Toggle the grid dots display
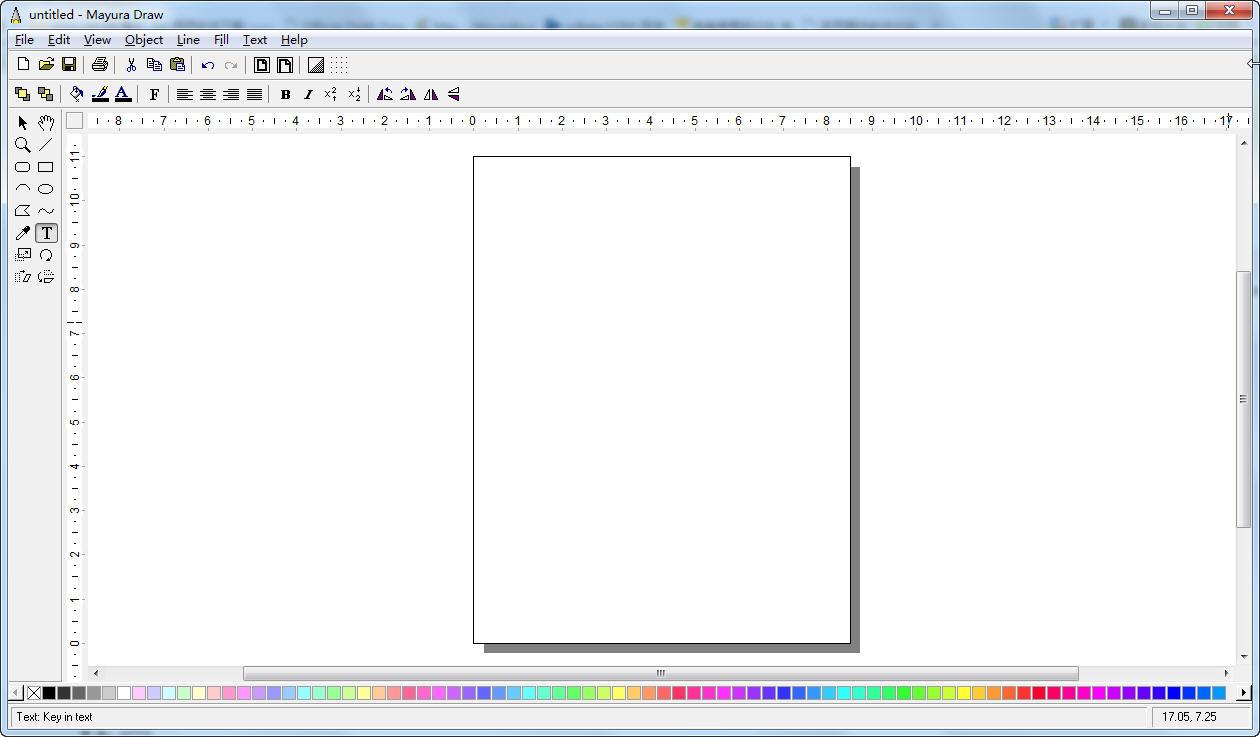 click(x=339, y=65)
